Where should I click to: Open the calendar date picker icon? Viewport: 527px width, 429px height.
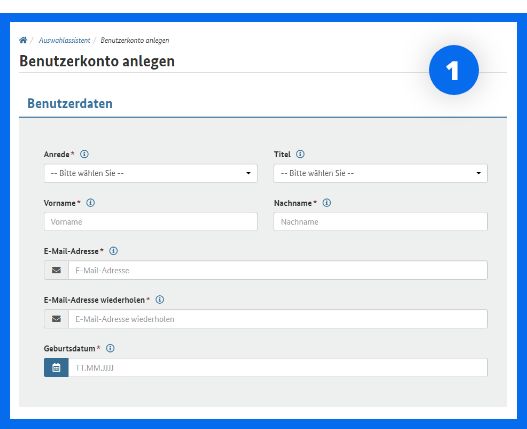pos(56,367)
